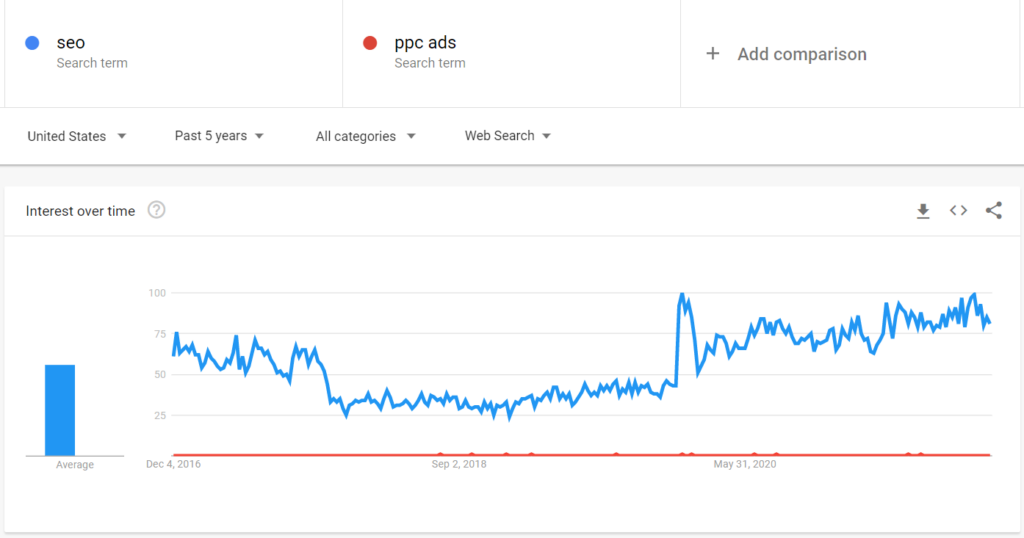Click the blue Average bar
This screenshot has height=538, width=1024.
coord(60,410)
